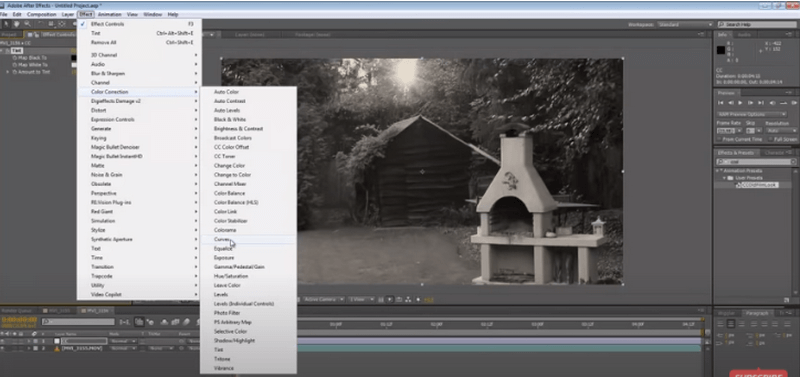This screenshot has height=377, width=800.
Task: Switch to the Project panel tab
Action: coord(10,35)
